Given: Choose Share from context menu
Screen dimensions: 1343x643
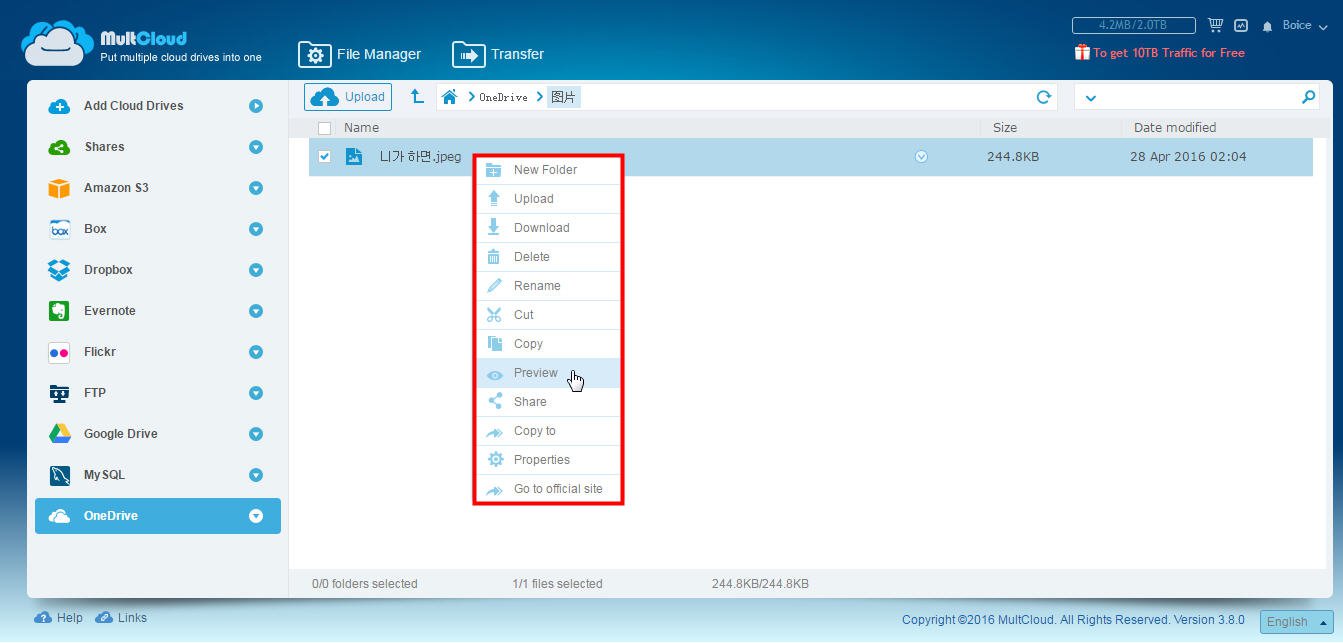Looking at the screenshot, I should [x=548, y=402].
